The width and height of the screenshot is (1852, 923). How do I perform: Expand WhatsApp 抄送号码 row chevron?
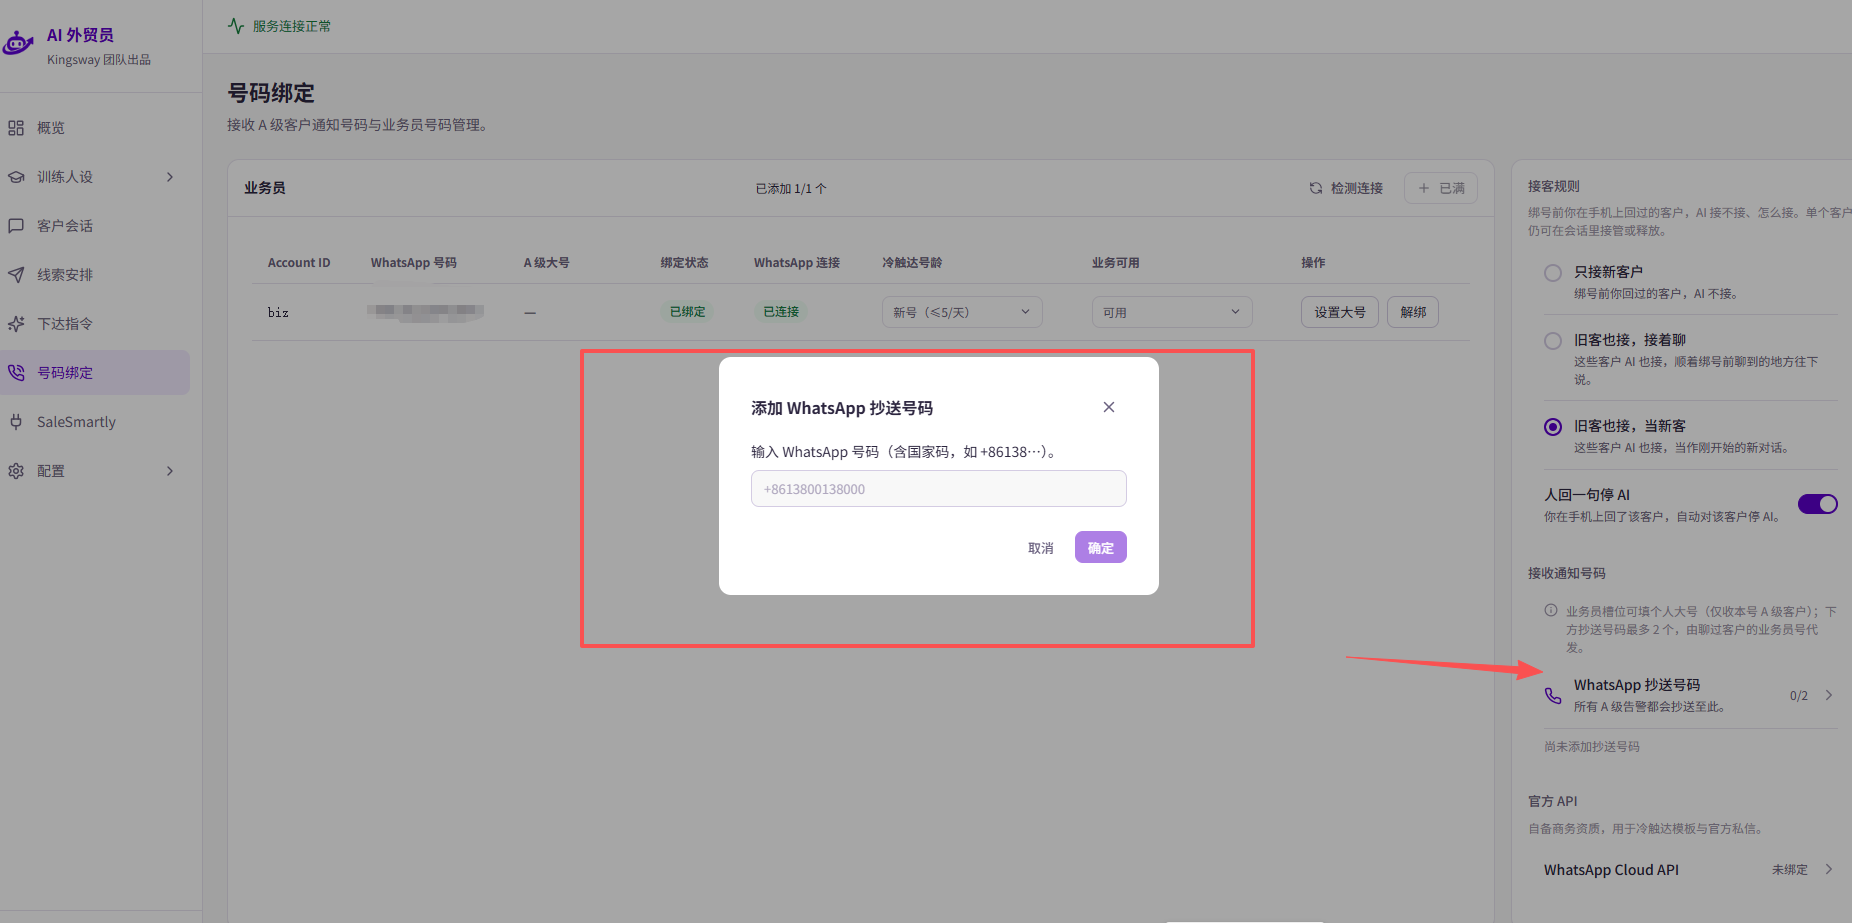click(x=1829, y=695)
